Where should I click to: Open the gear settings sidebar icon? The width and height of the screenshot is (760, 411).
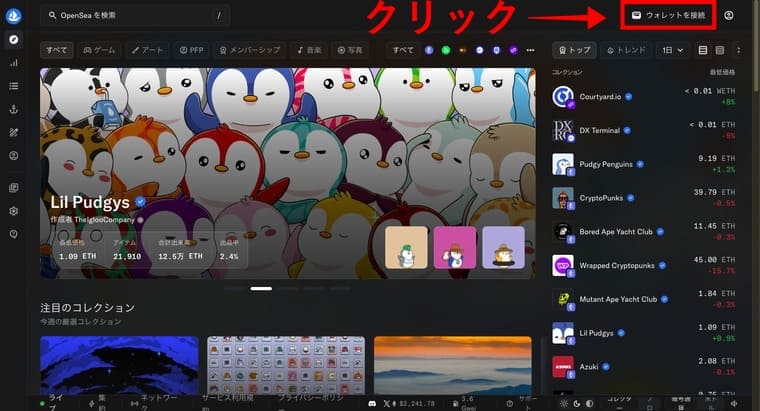(x=14, y=211)
